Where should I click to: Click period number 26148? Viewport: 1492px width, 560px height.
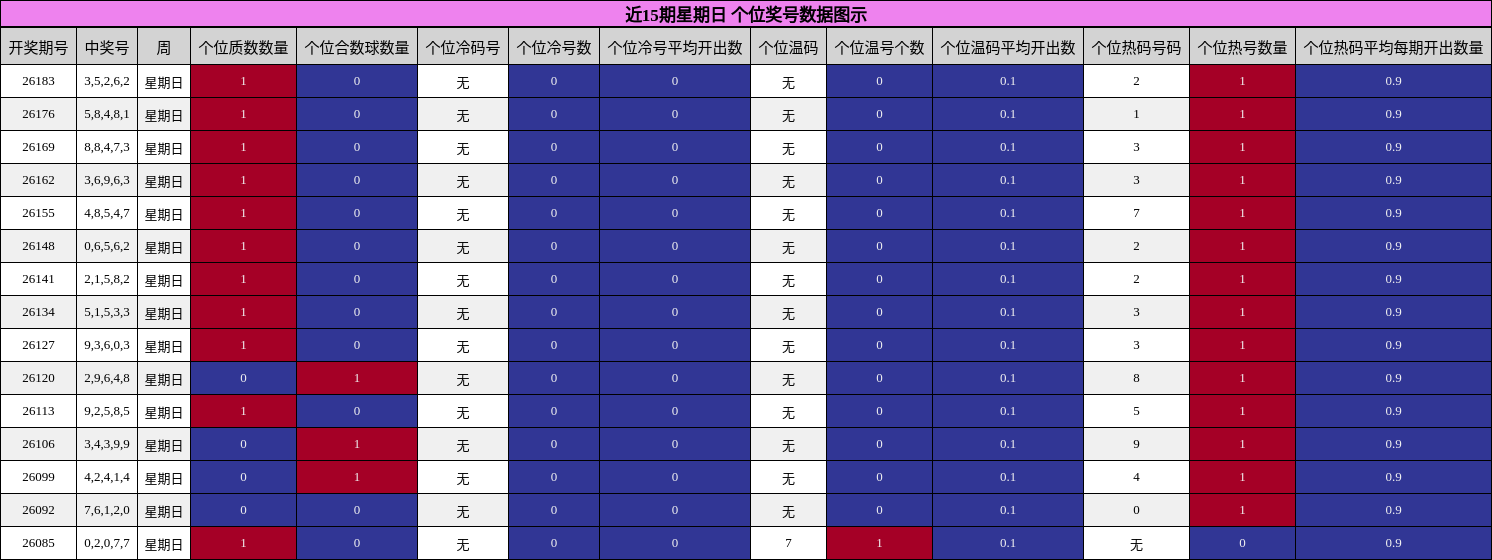[38, 246]
